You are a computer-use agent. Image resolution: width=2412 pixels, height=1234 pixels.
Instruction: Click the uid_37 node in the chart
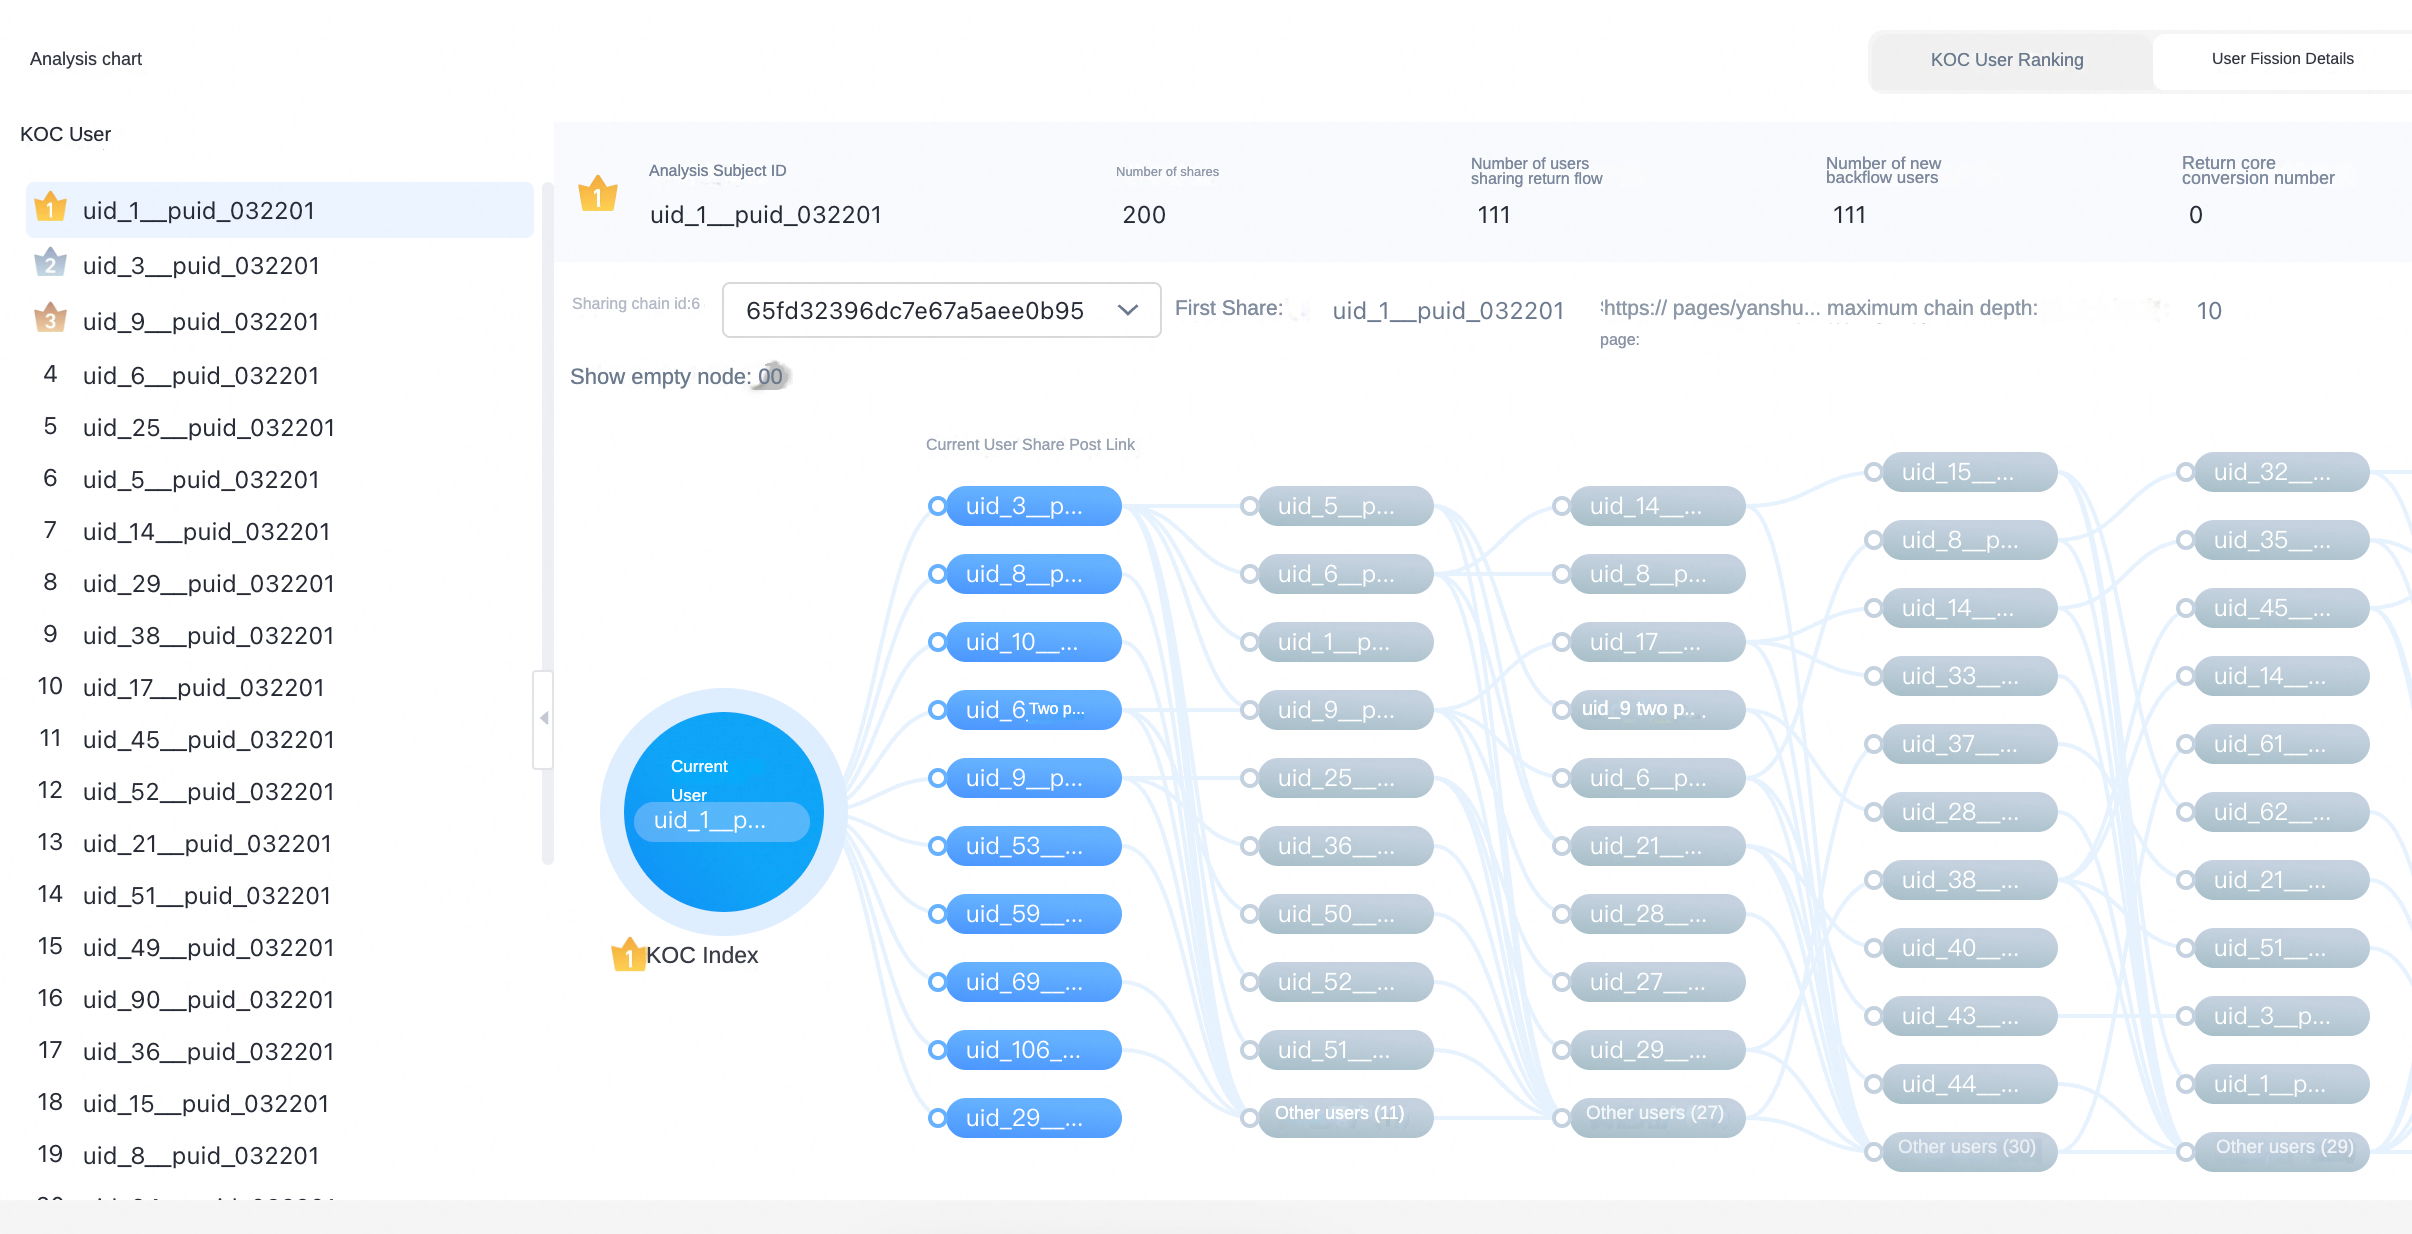tap(1970, 744)
